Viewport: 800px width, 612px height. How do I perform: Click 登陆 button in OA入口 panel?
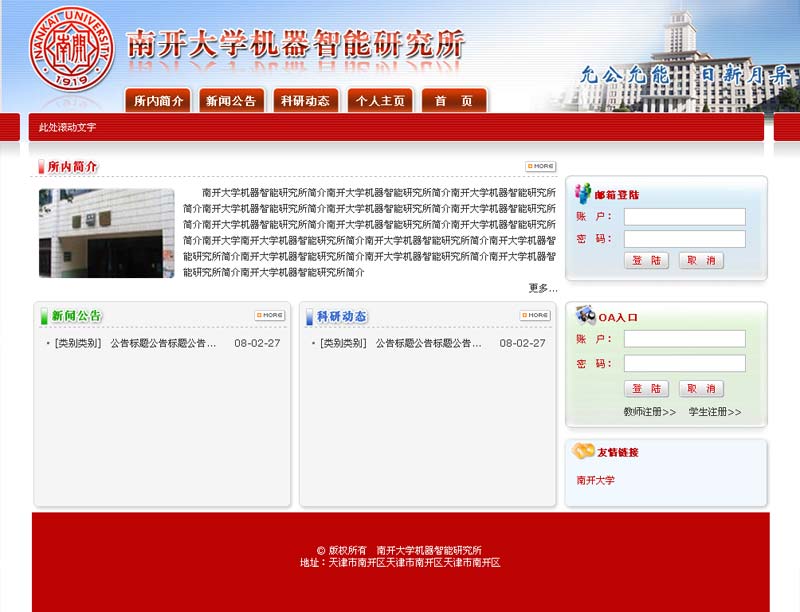(x=646, y=389)
